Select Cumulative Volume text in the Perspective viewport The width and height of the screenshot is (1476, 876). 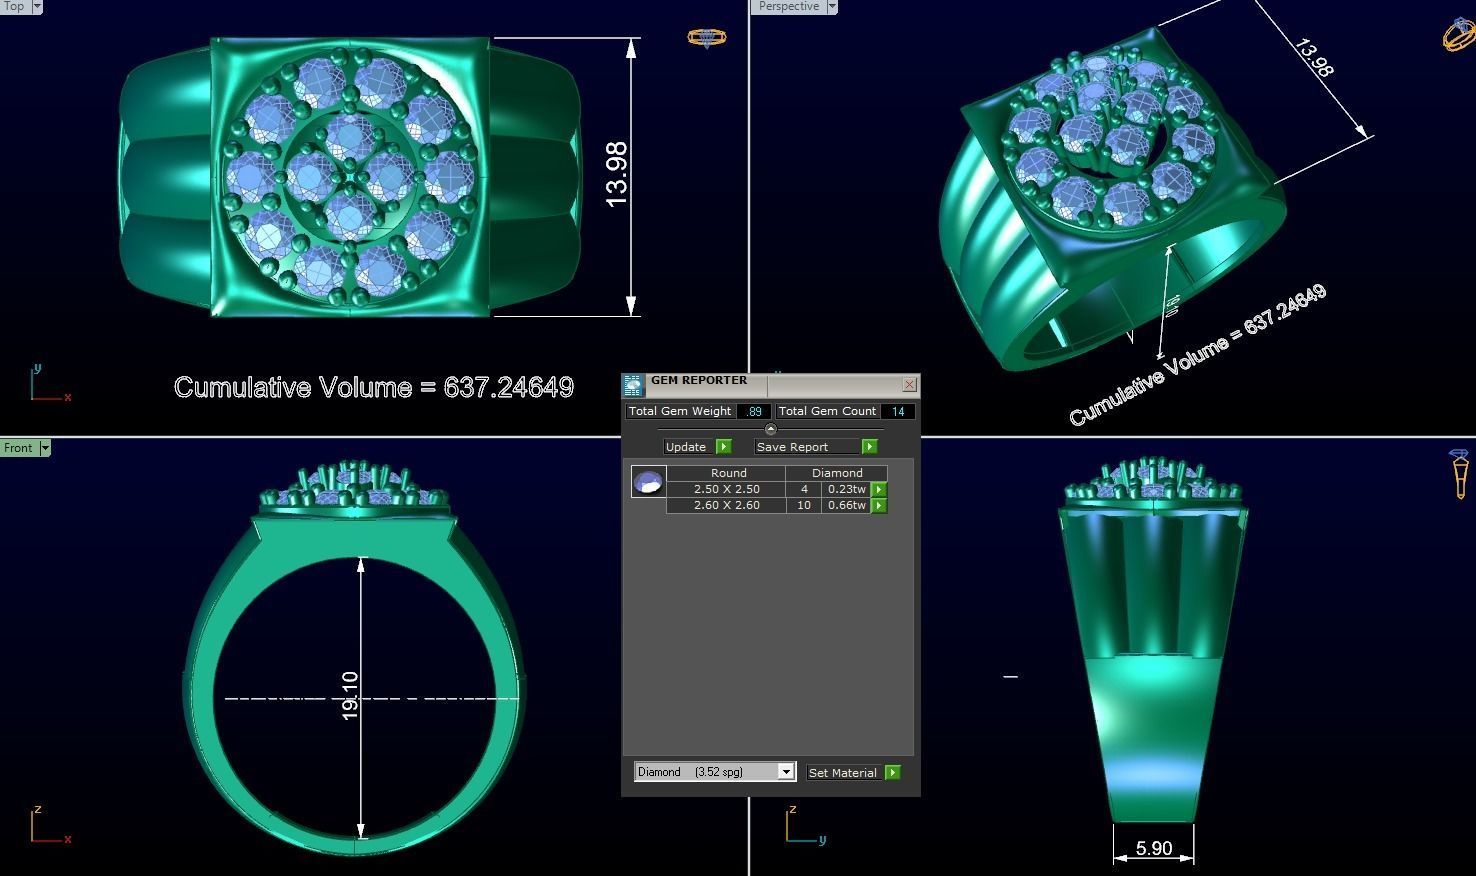pos(1197,354)
